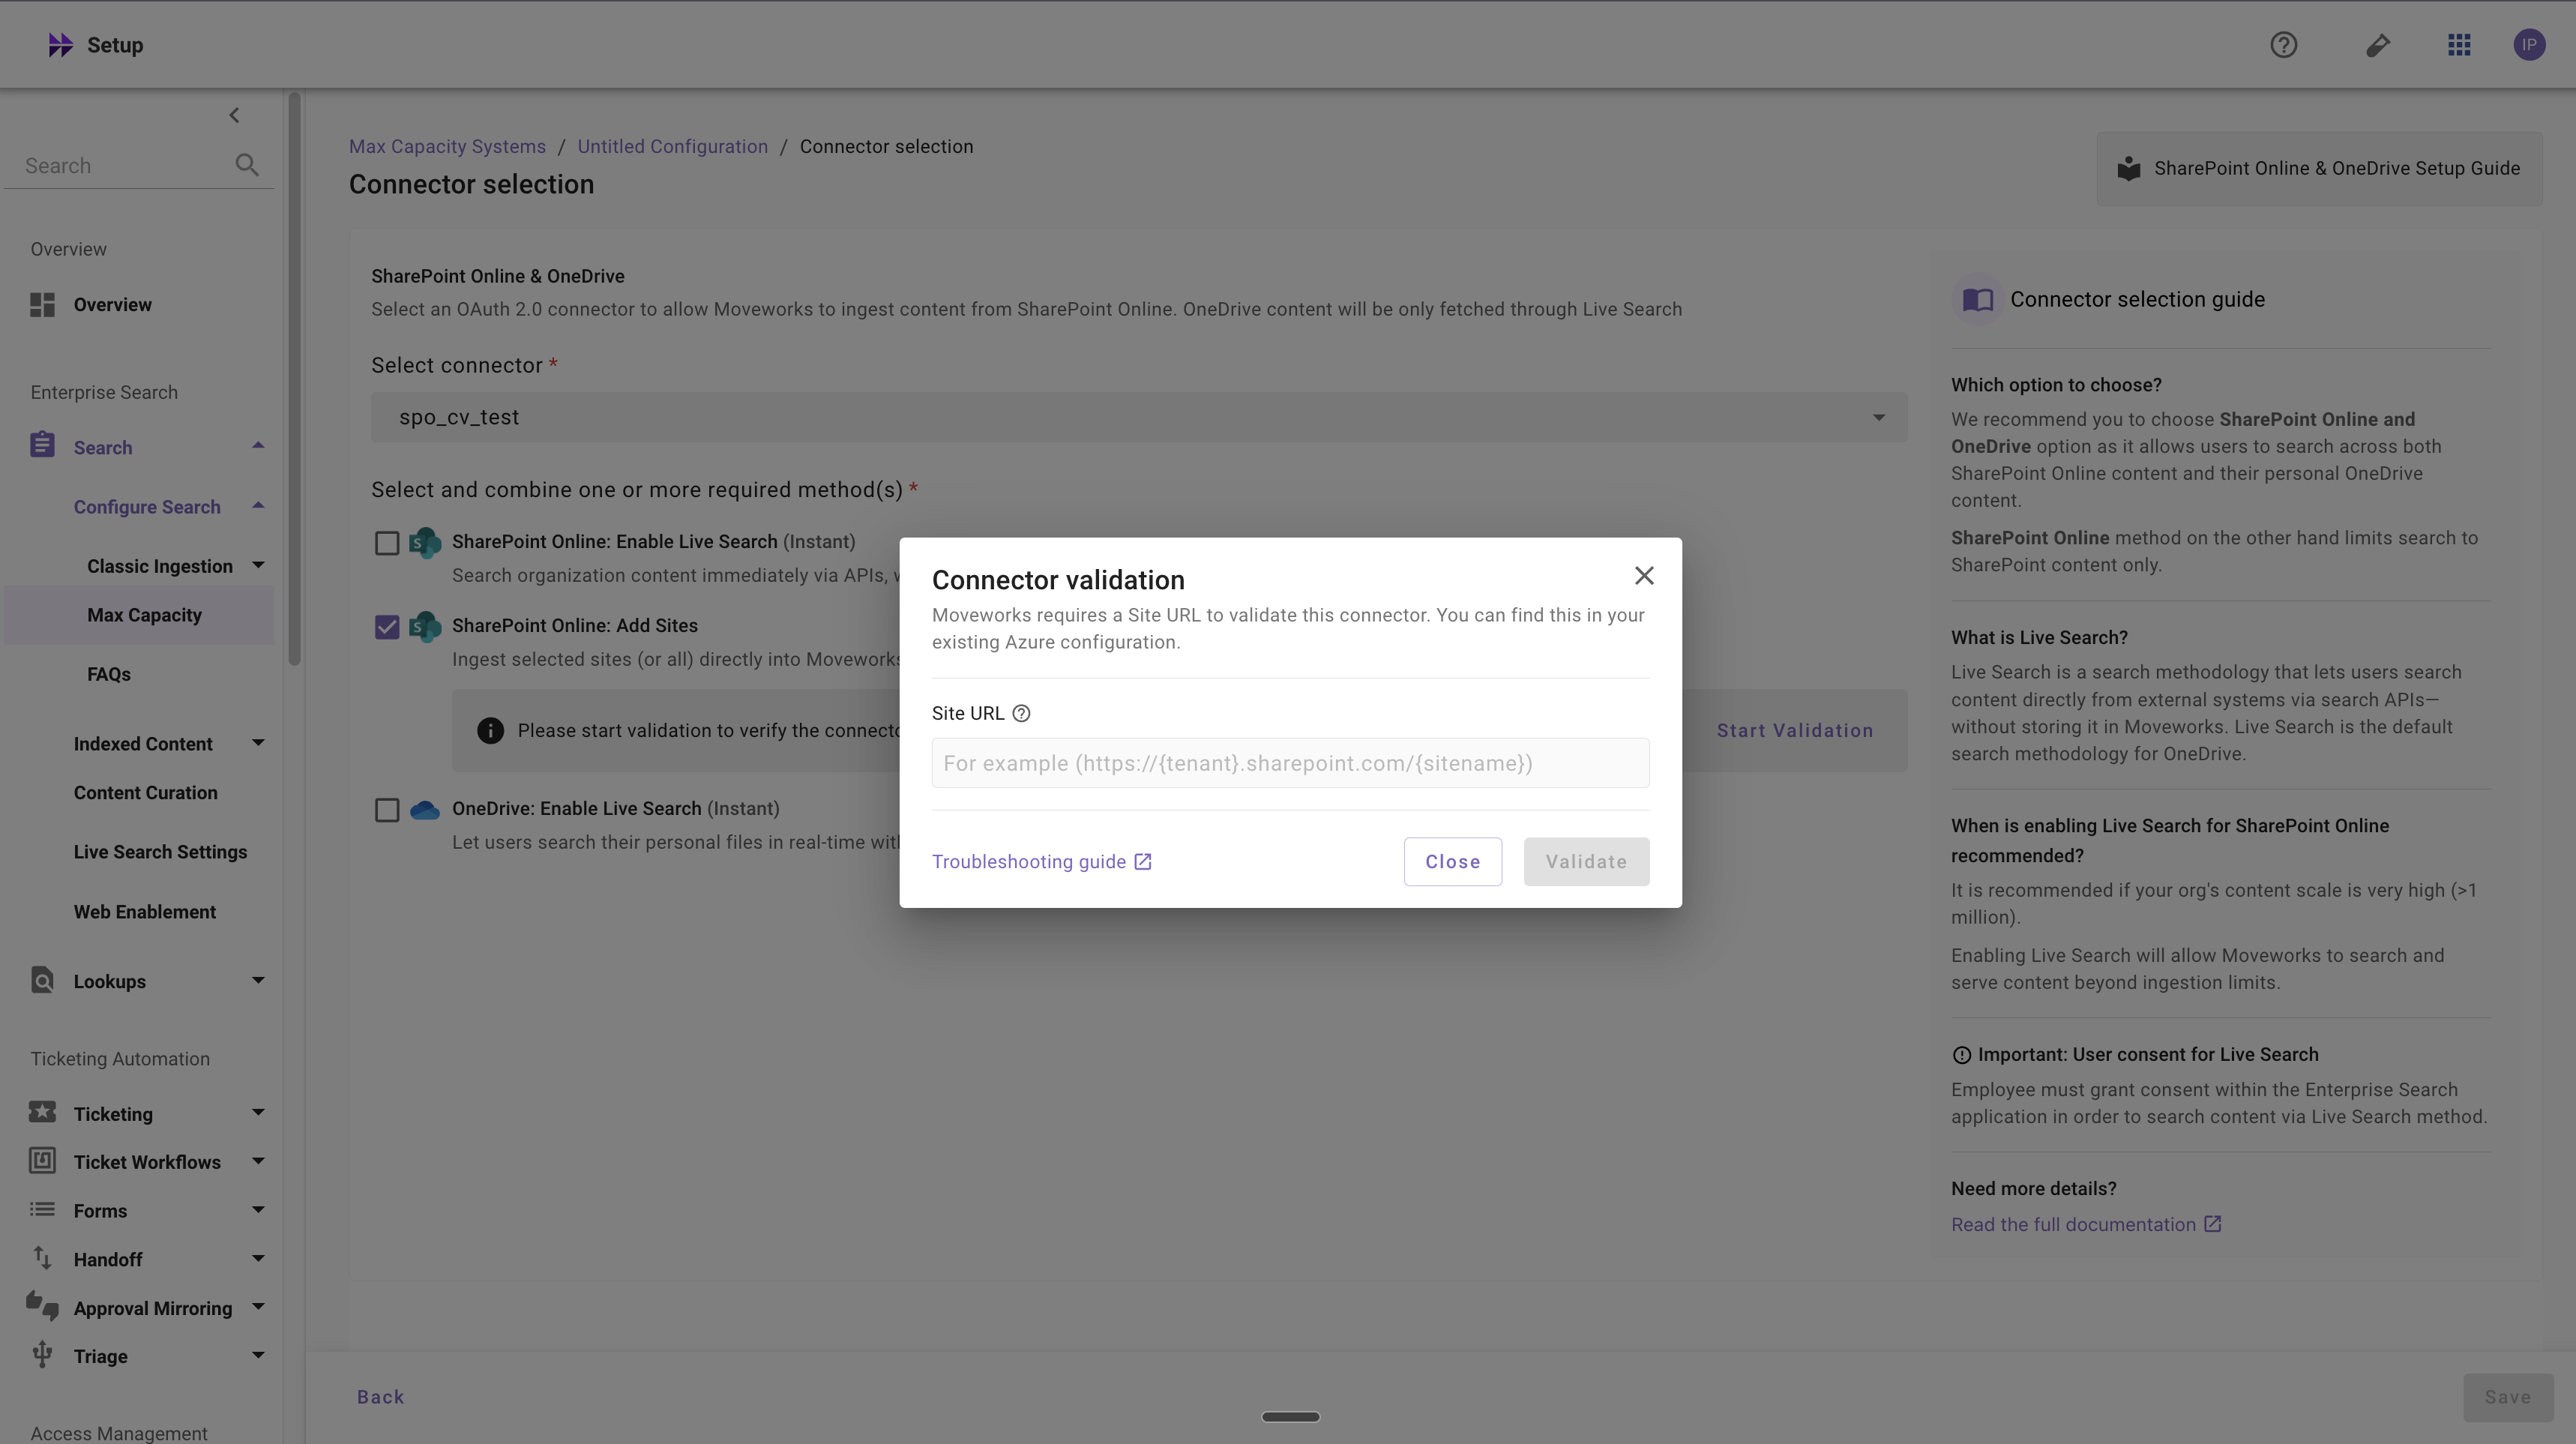2576x1444 pixels.
Task: Click the Site URL help tooltip icon
Action: pos(1021,713)
